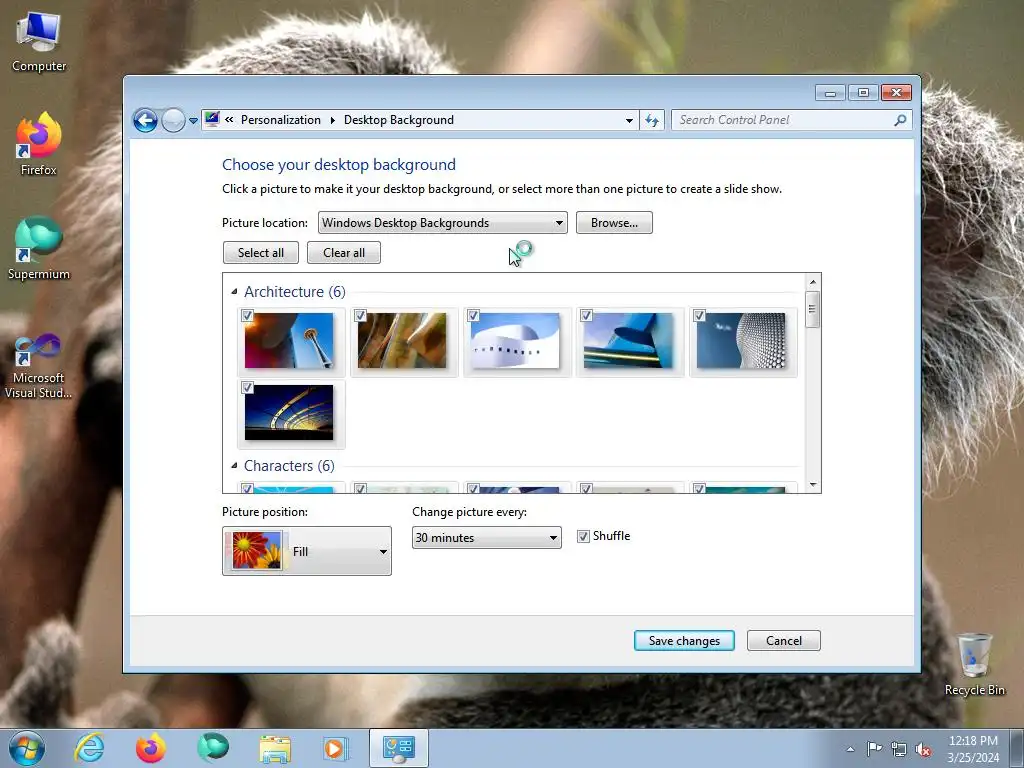This screenshot has height=768, width=1024.
Task: Toggle the Shuffle checkbox
Action: click(x=583, y=536)
